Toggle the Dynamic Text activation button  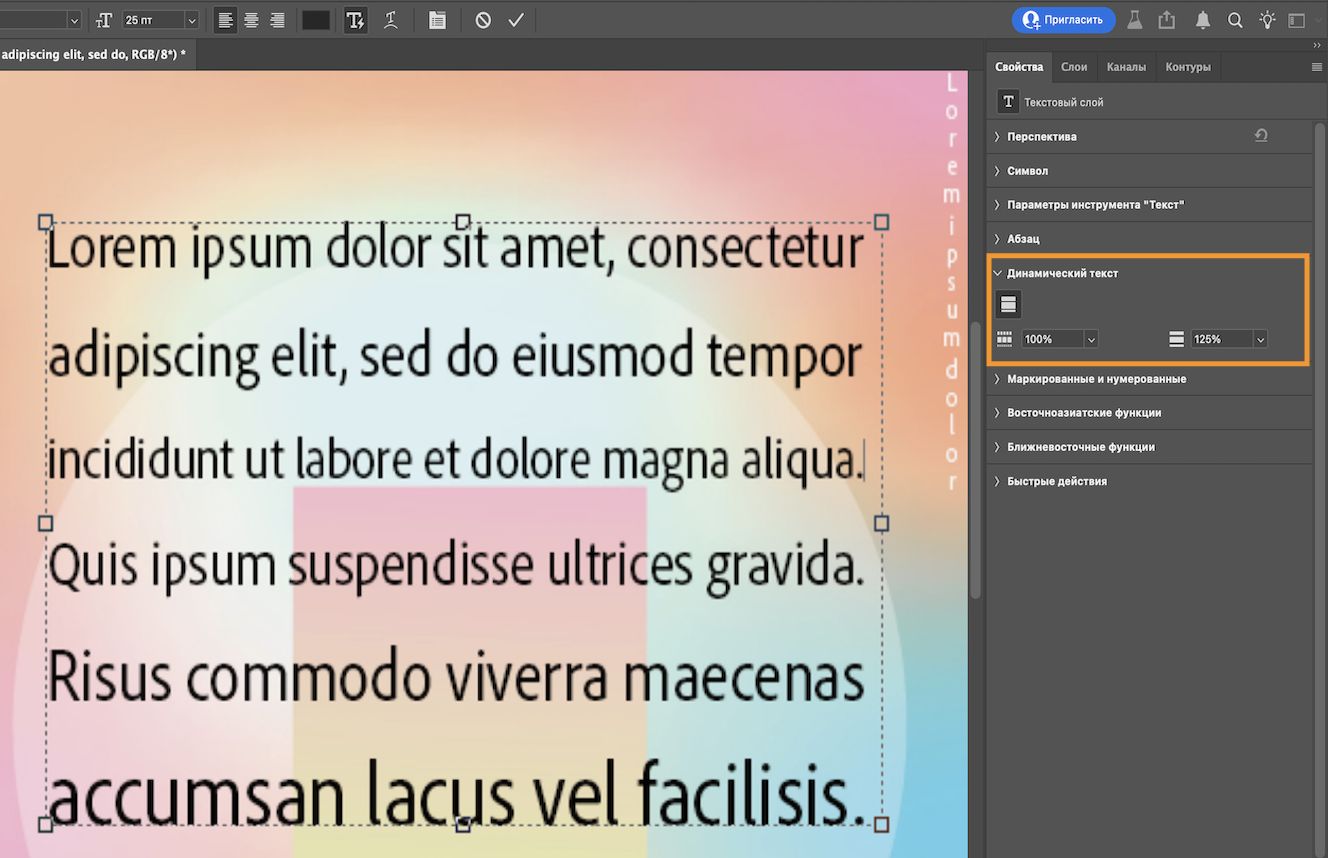pos(1008,303)
